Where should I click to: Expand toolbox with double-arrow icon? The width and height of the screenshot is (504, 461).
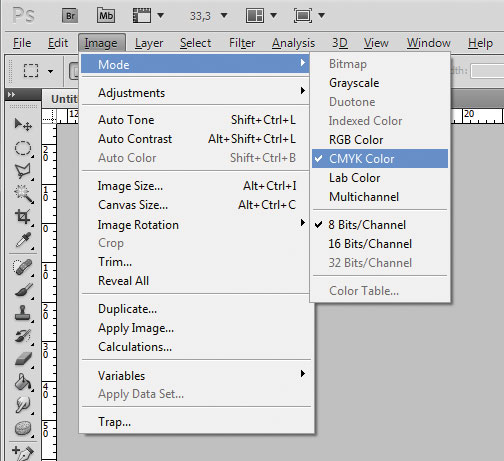[11, 95]
